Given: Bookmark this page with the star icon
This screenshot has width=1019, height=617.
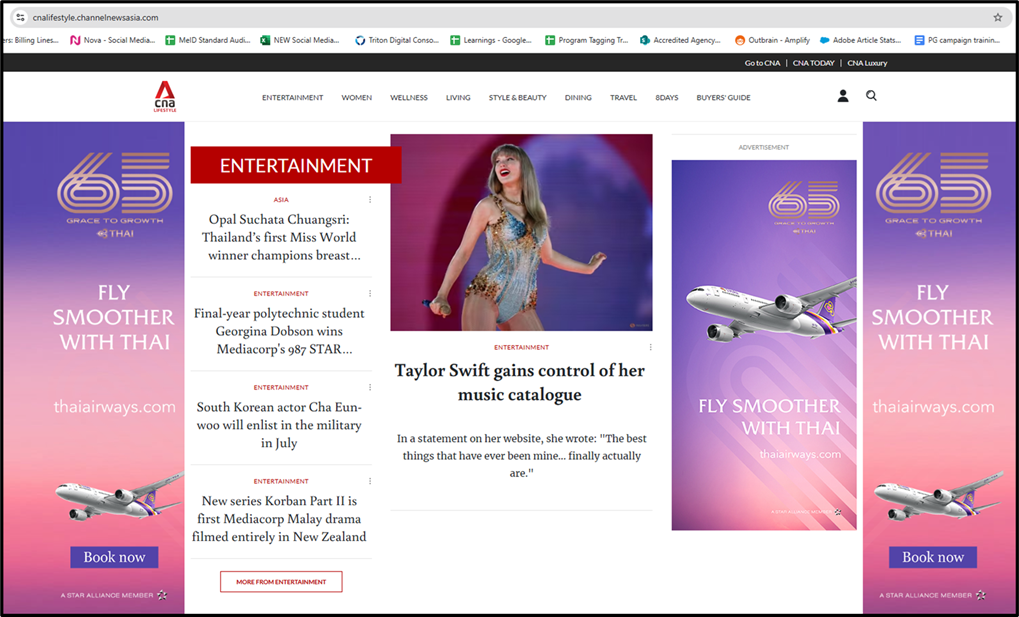Looking at the screenshot, I should [x=997, y=17].
